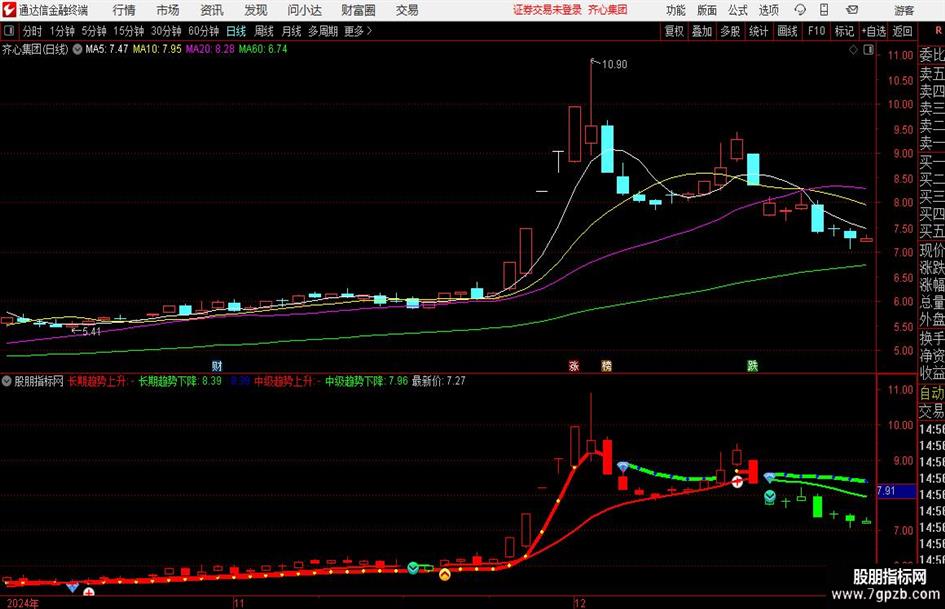Open the customer service headset icon
The image size is (945, 609).
800,10
